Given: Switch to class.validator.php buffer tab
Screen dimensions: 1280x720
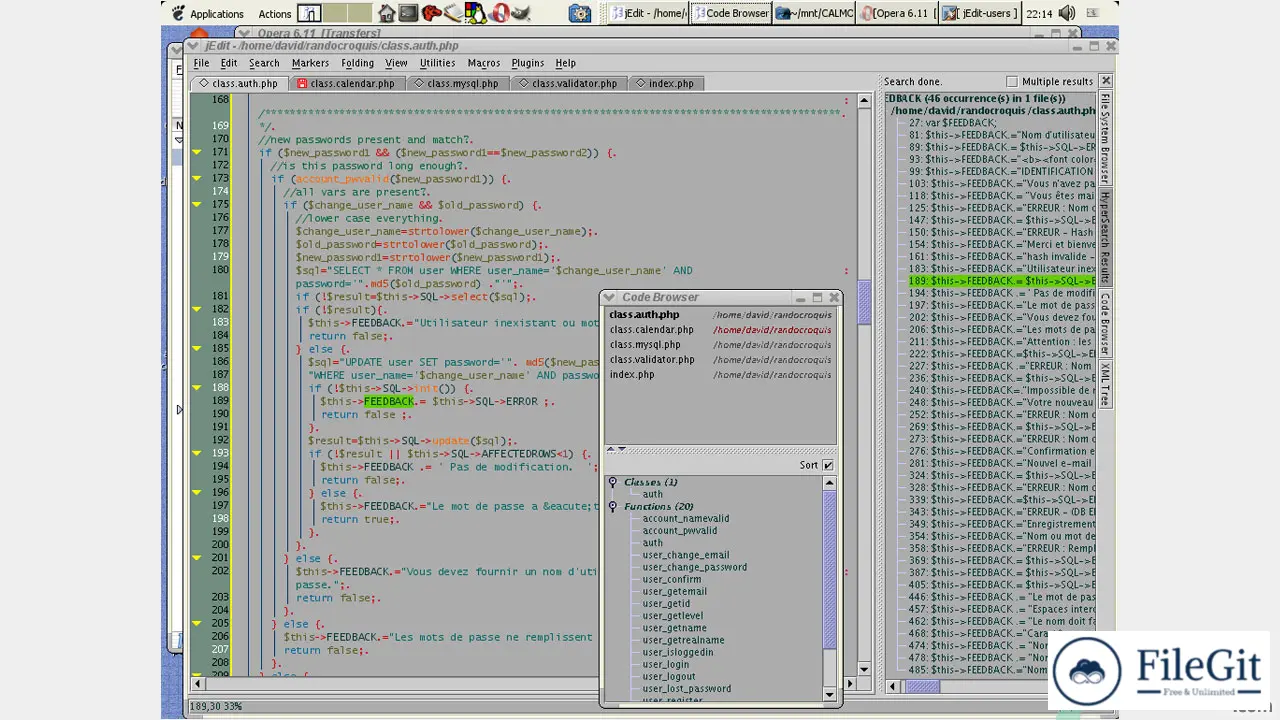Looking at the screenshot, I should point(567,84).
